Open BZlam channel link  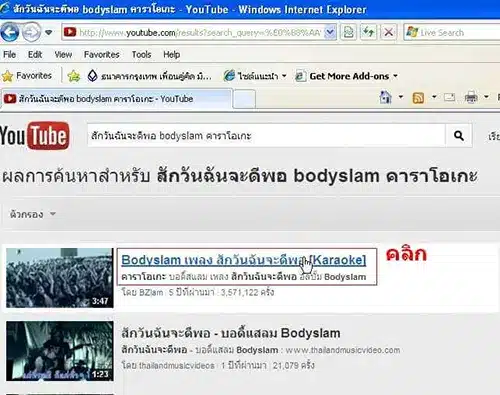(151, 293)
